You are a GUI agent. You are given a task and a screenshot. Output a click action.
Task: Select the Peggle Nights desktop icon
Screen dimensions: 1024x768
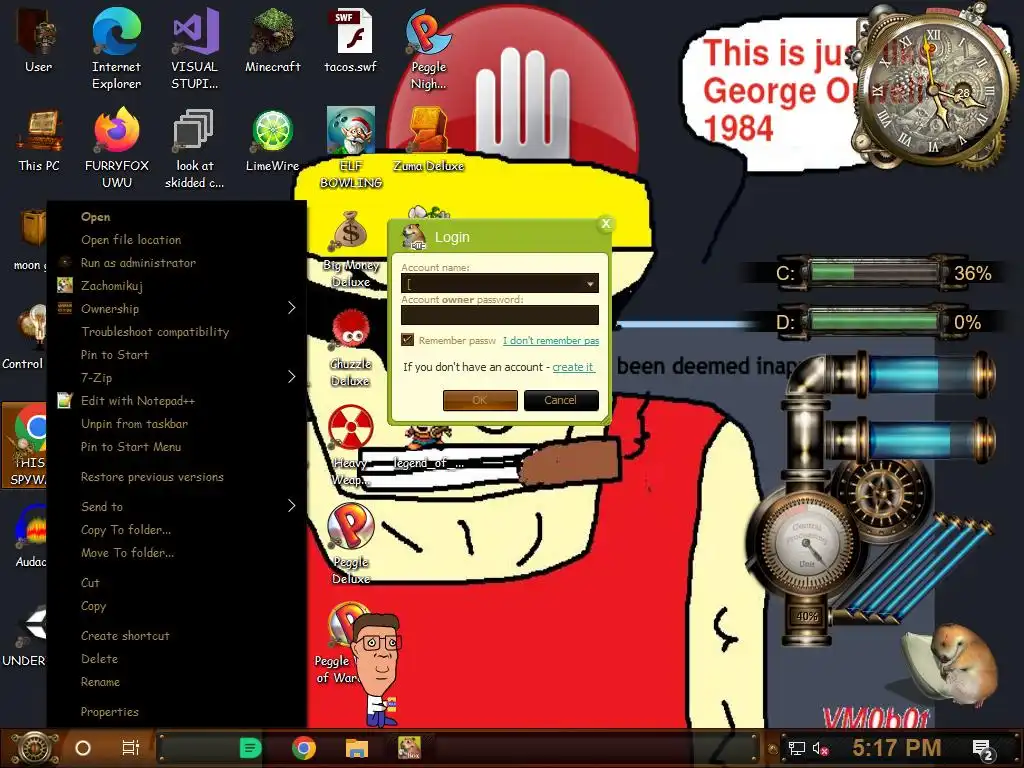pos(428,47)
